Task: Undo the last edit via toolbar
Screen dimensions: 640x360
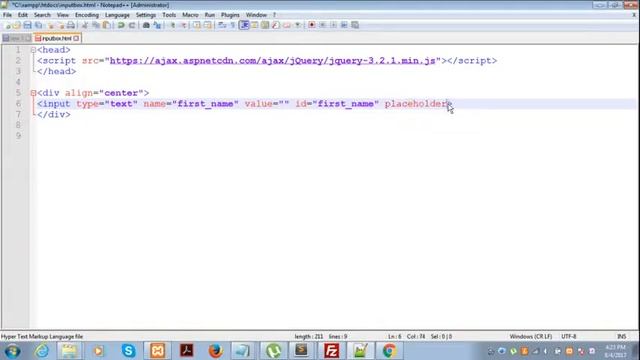Action: [121, 25]
